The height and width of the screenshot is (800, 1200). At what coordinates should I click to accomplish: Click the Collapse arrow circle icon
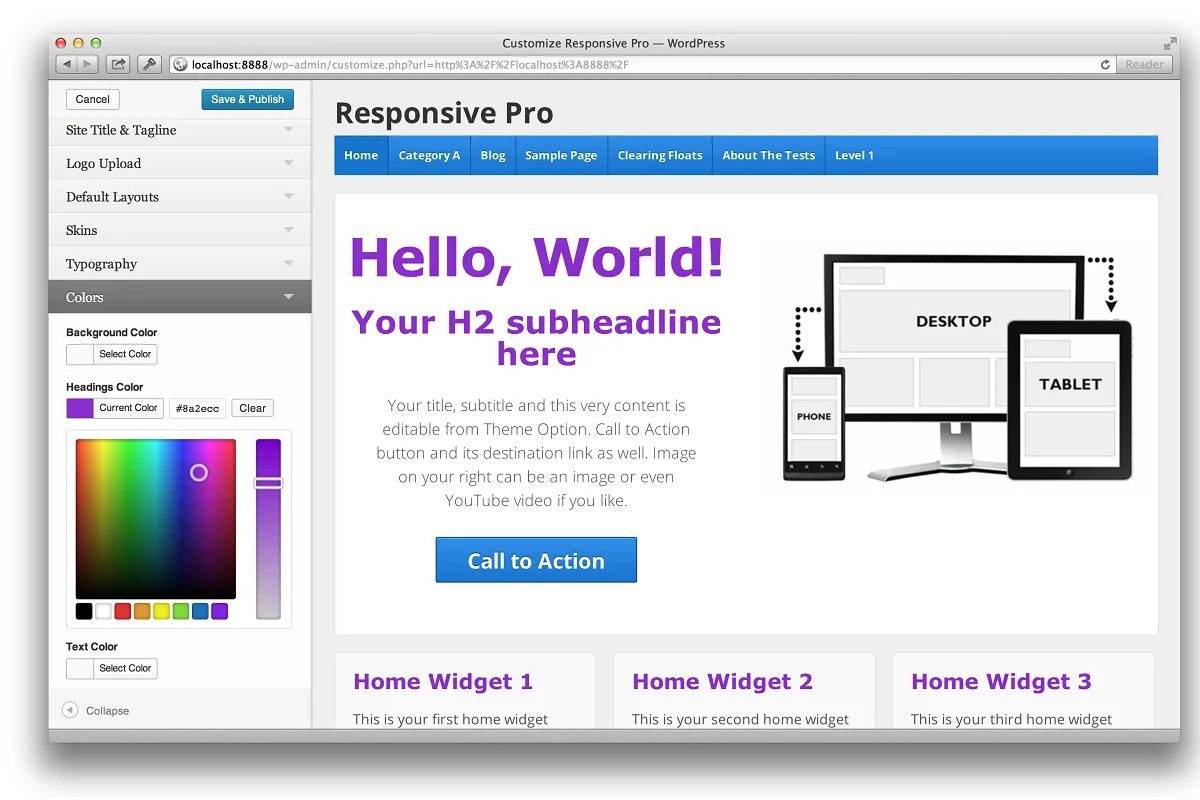coord(70,710)
